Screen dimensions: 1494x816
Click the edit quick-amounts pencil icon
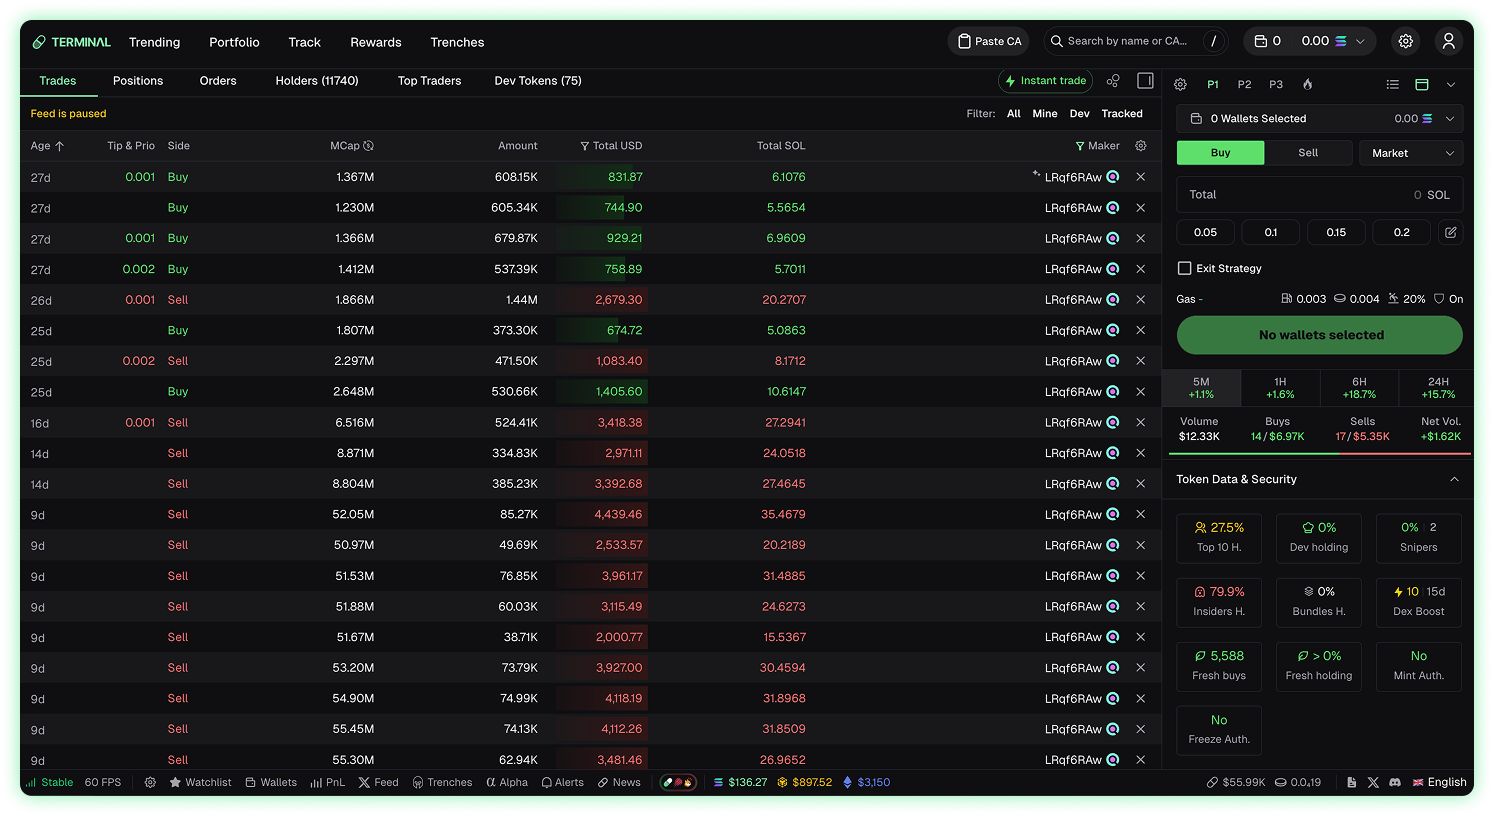click(x=1450, y=232)
